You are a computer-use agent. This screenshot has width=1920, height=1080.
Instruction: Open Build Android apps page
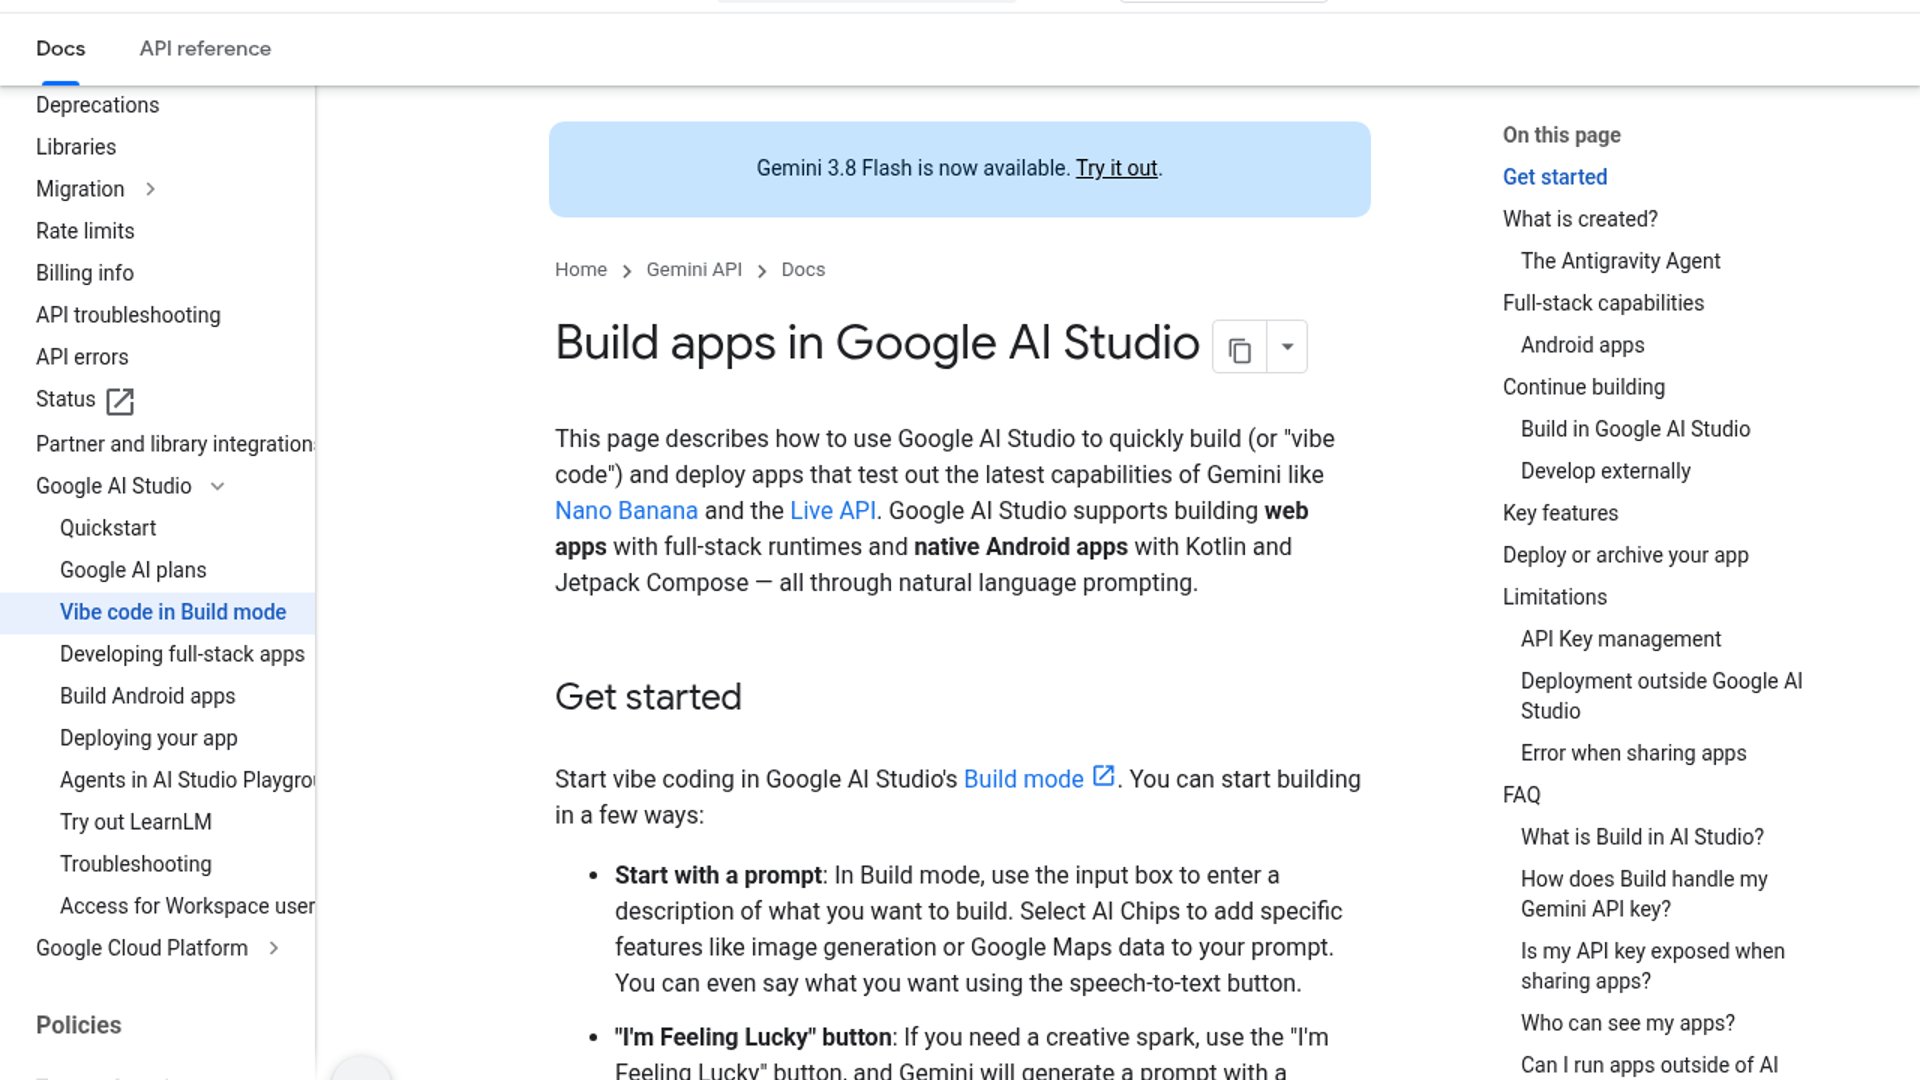click(148, 696)
